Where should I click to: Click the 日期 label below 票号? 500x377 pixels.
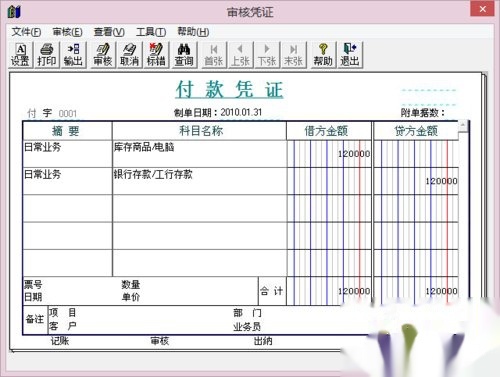pos(33,297)
